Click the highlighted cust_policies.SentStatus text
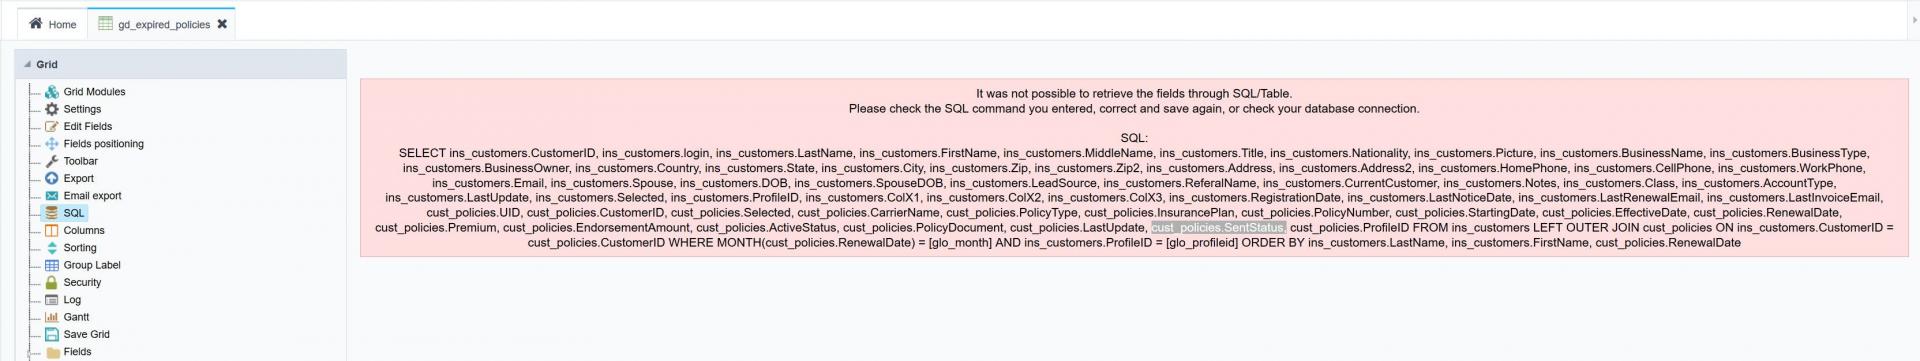The height and width of the screenshot is (361, 1920). pyautogui.click(x=1218, y=228)
